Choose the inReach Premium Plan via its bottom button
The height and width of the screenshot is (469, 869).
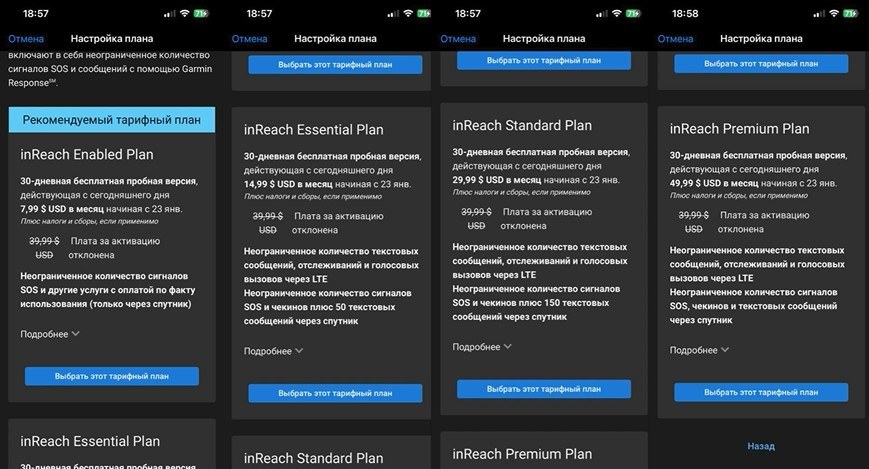click(x=761, y=392)
